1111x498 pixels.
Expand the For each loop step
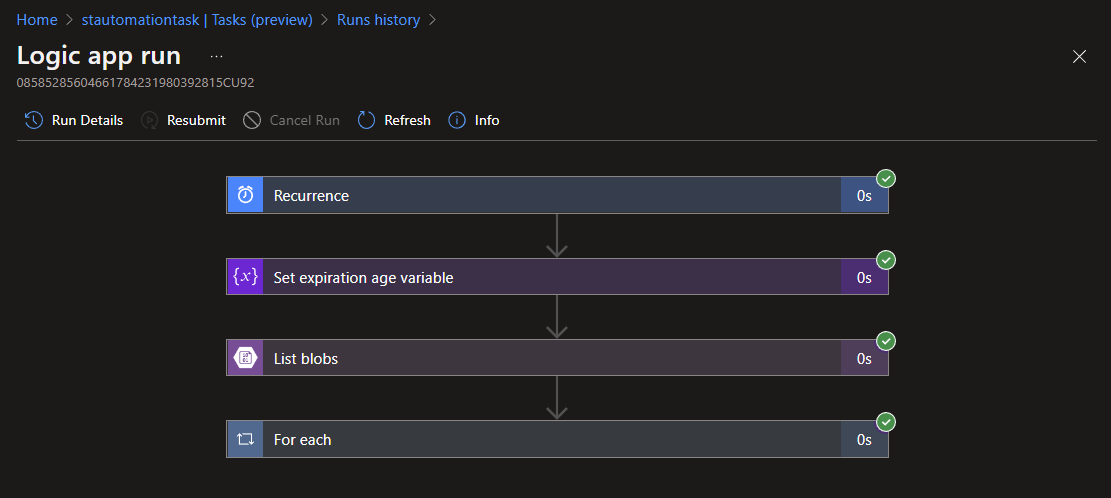550,439
